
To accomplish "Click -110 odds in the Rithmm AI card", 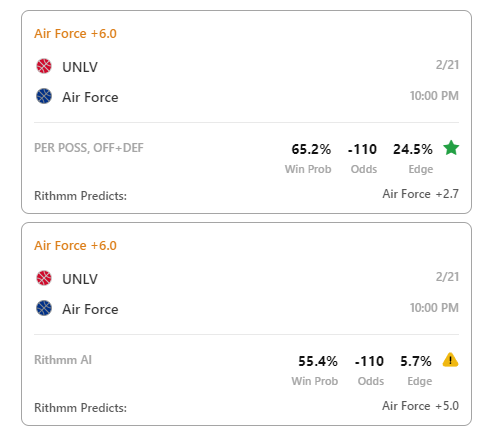I will (x=369, y=361).
